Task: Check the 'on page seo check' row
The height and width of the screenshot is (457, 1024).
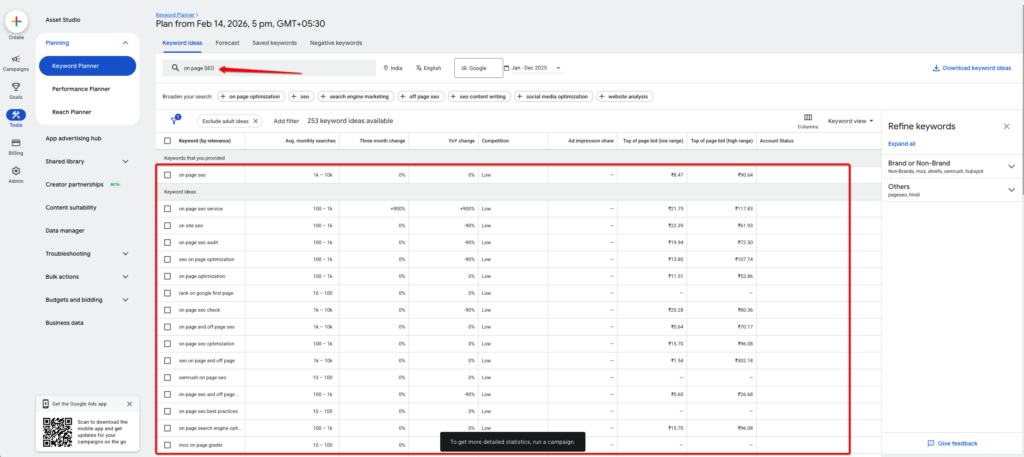Action: click(x=168, y=309)
